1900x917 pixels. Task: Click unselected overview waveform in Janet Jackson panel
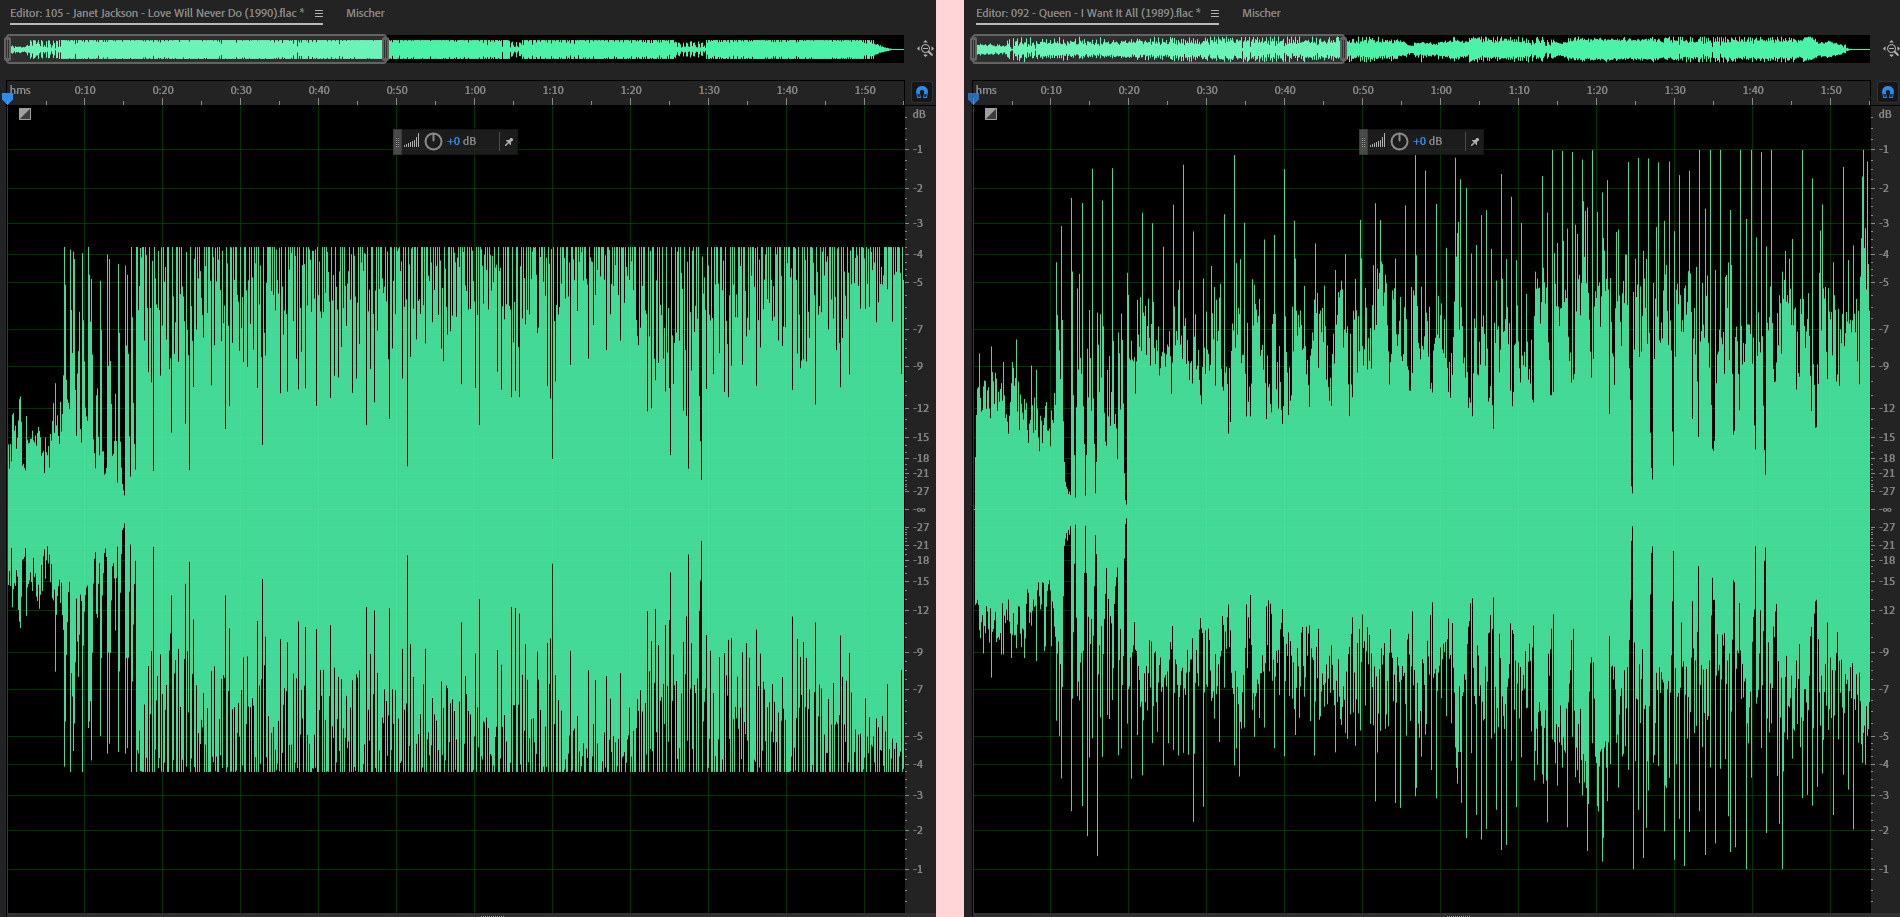(645, 49)
